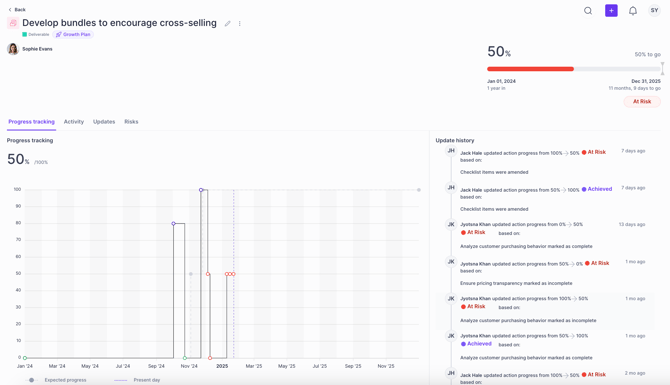This screenshot has width=670, height=385.
Task: Click Sophie Evans profile photo
Action: click(13, 49)
